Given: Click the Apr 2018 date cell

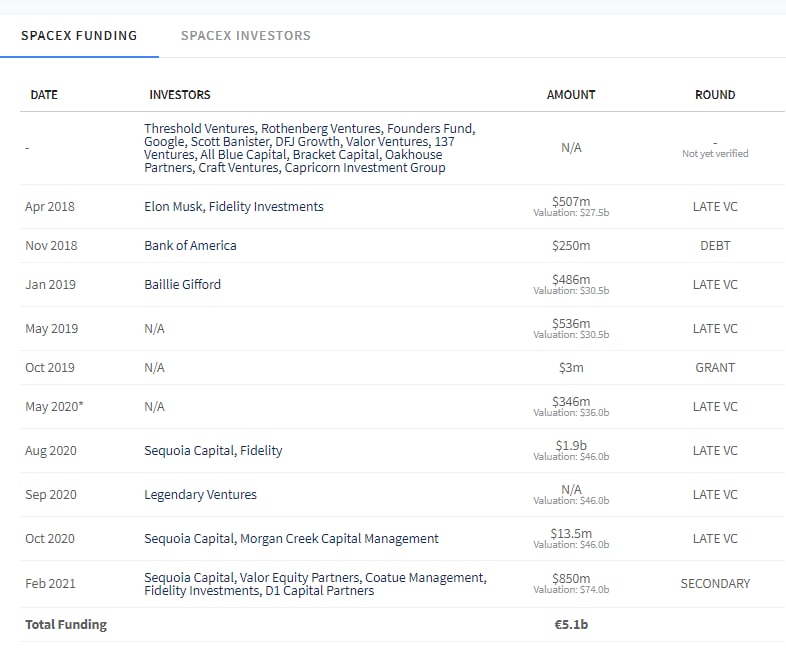Looking at the screenshot, I should coord(50,206).
